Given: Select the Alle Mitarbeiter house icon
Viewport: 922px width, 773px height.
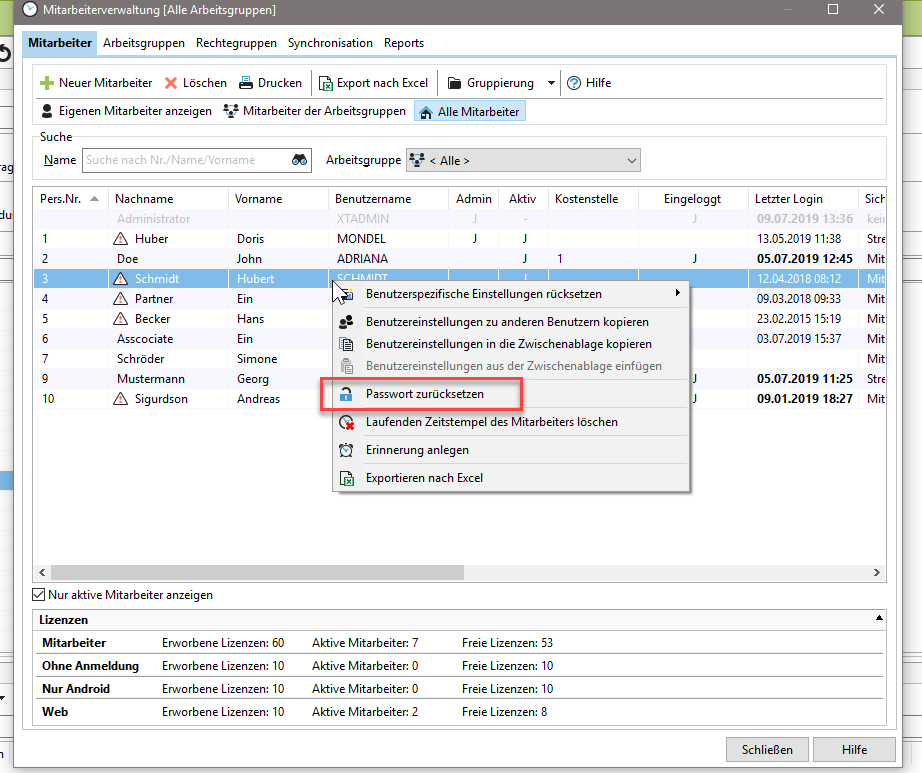Looking at the screenshot, I should pos(425,112).
